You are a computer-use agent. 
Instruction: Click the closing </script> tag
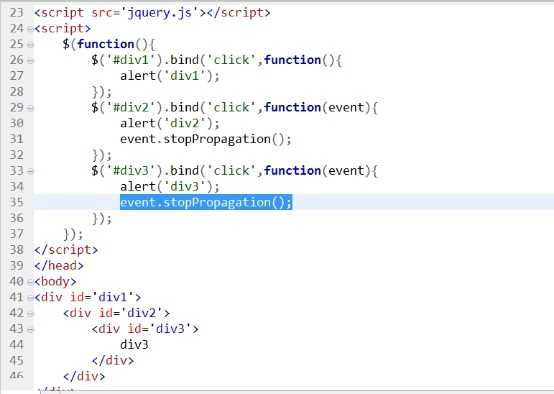pyautogui.click(x=66, y=250)
